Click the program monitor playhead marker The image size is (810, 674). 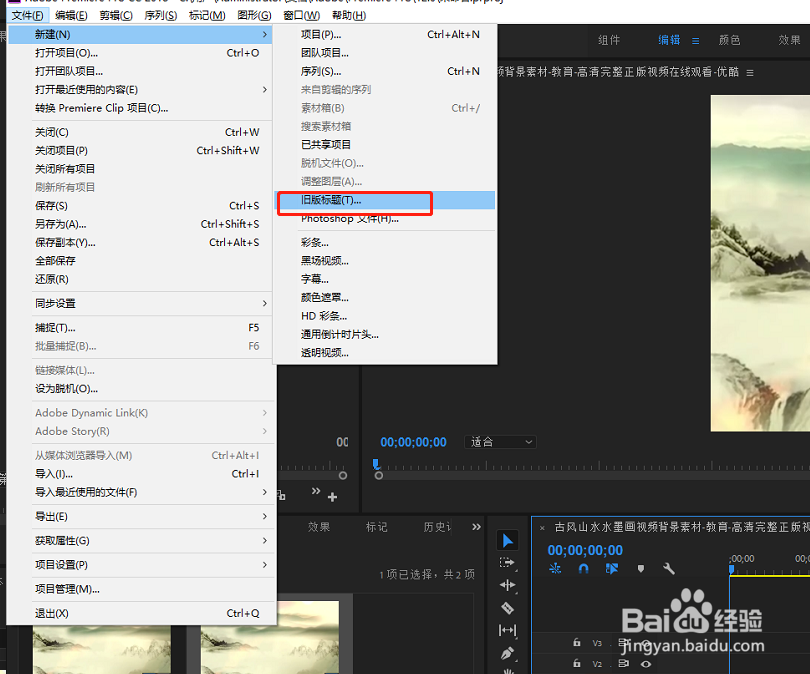click(x=376, y=464)
